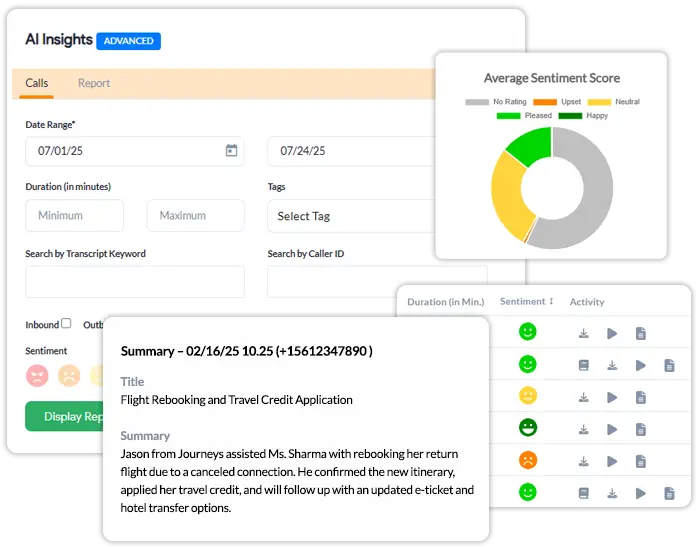The height and width of the screenshot is (547, 700).
Task: Open the notes book icon in the last row
Action: point(583,493)
